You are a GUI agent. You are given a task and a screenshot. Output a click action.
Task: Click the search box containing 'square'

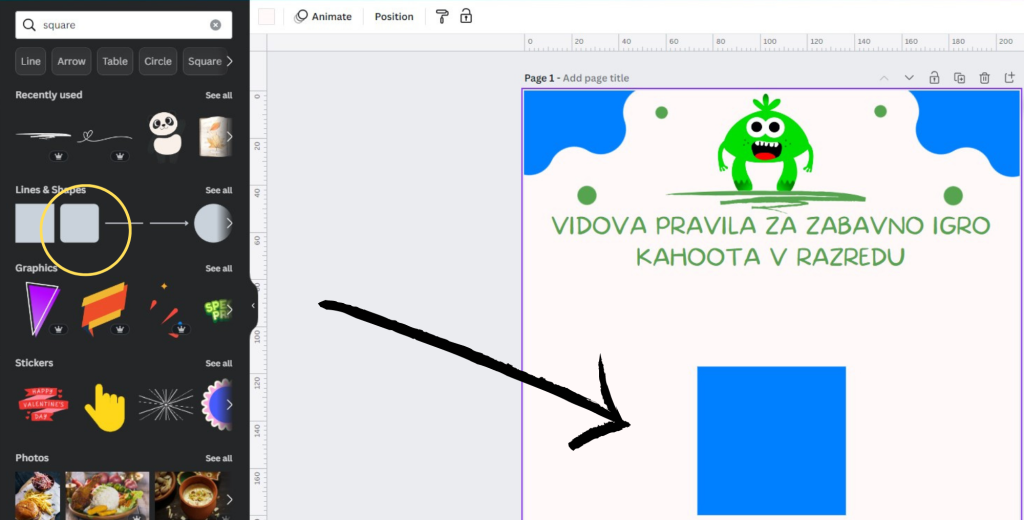[123, 25]
